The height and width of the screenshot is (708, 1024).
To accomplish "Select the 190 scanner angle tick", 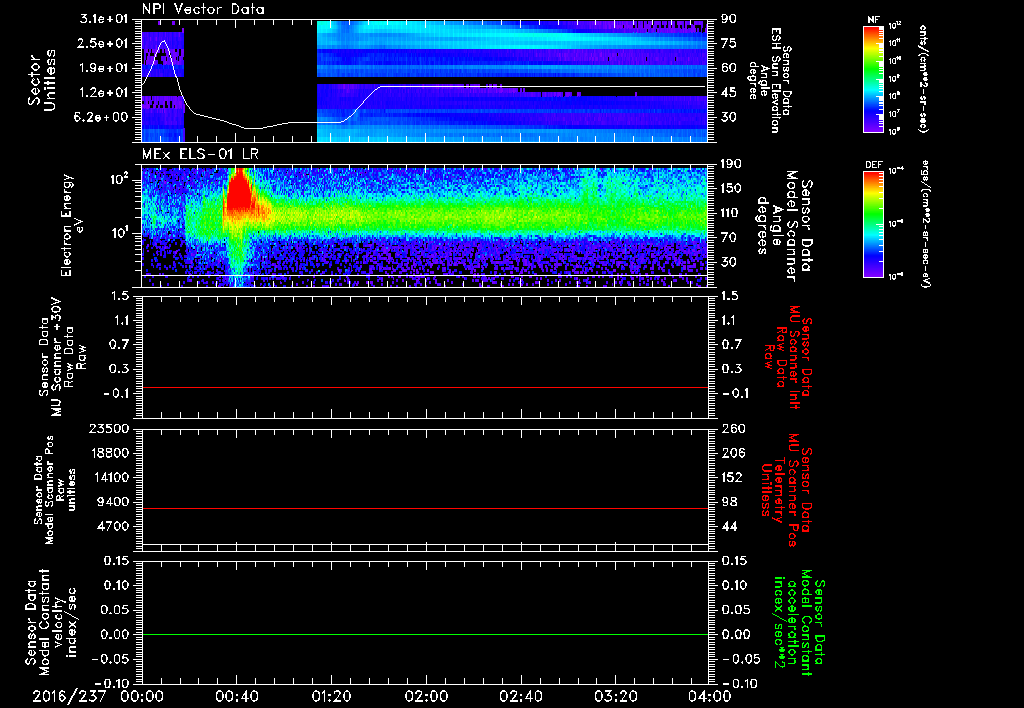I will pyautogui.click(x=731, y=164).
